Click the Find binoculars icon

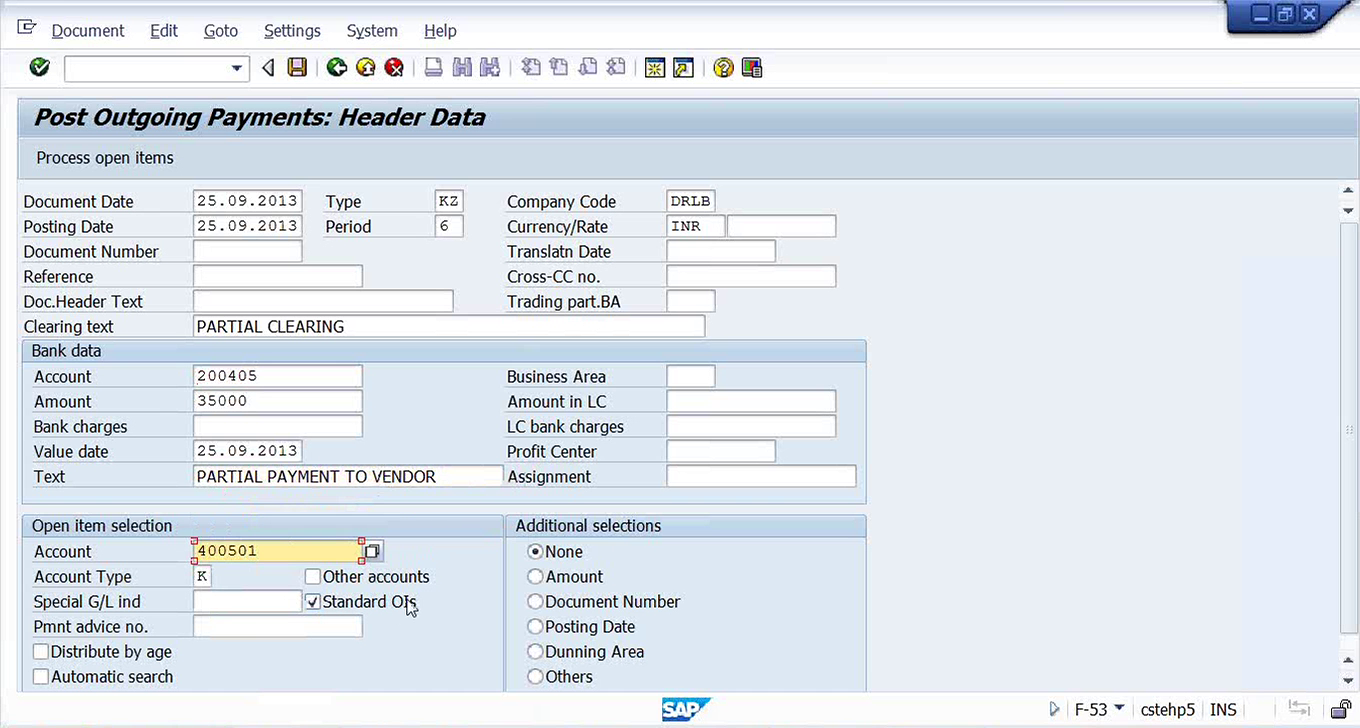(x=462, y=68)
